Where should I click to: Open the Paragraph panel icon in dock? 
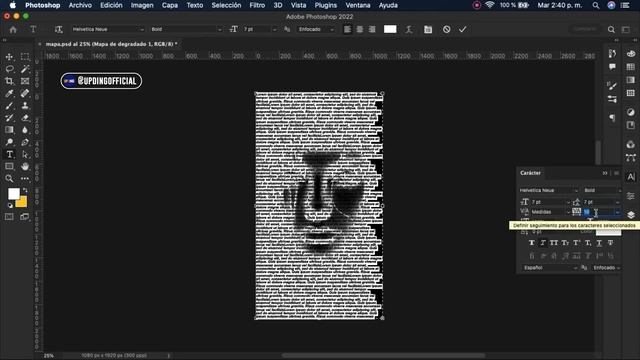coord(612,118)
